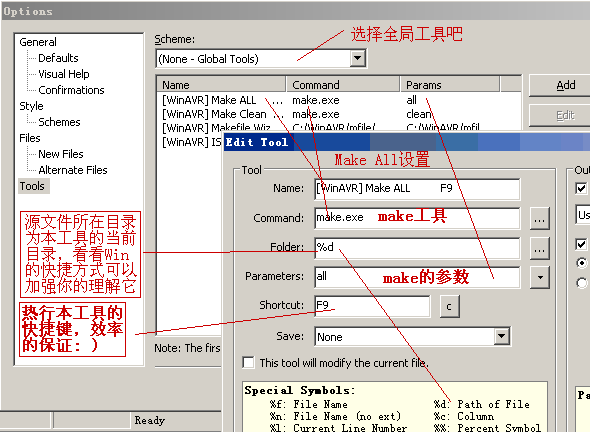Select Visual Help tree item
590x432 pixels.
click(x=64, y=74)
